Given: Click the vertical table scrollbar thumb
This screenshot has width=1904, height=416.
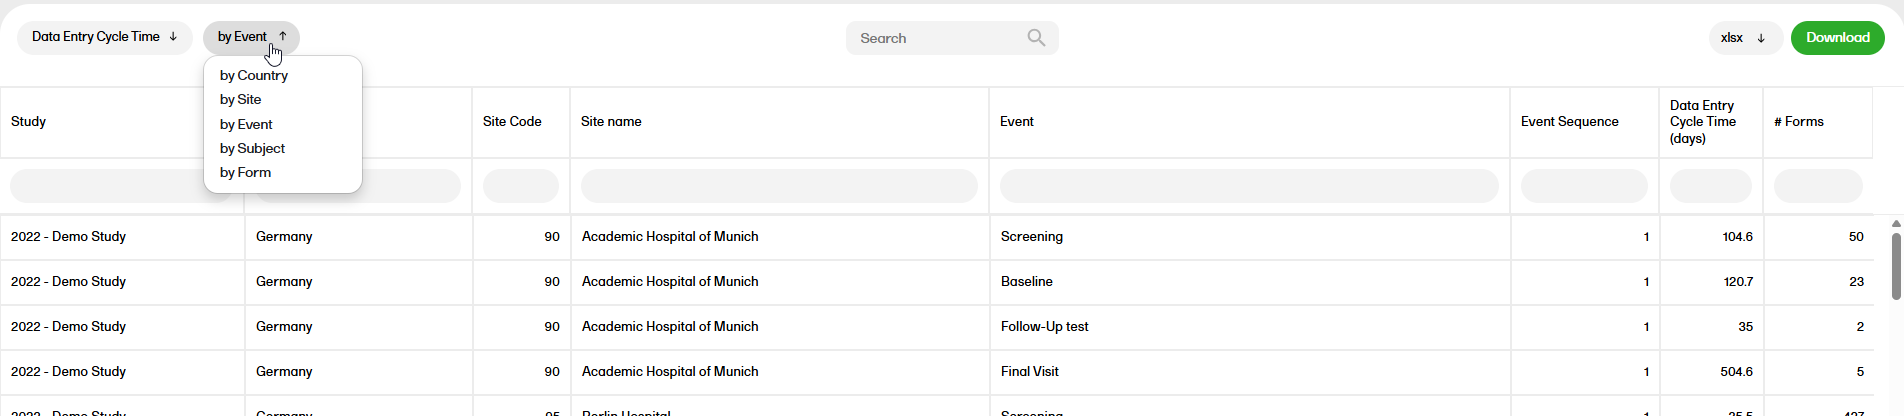Looking at the screenshot, I should [1896, 266].
